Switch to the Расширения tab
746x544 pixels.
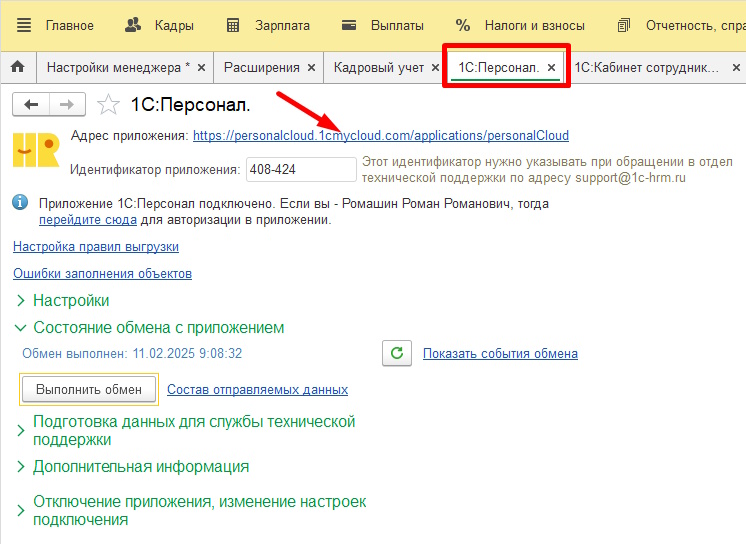click(261, 68)
